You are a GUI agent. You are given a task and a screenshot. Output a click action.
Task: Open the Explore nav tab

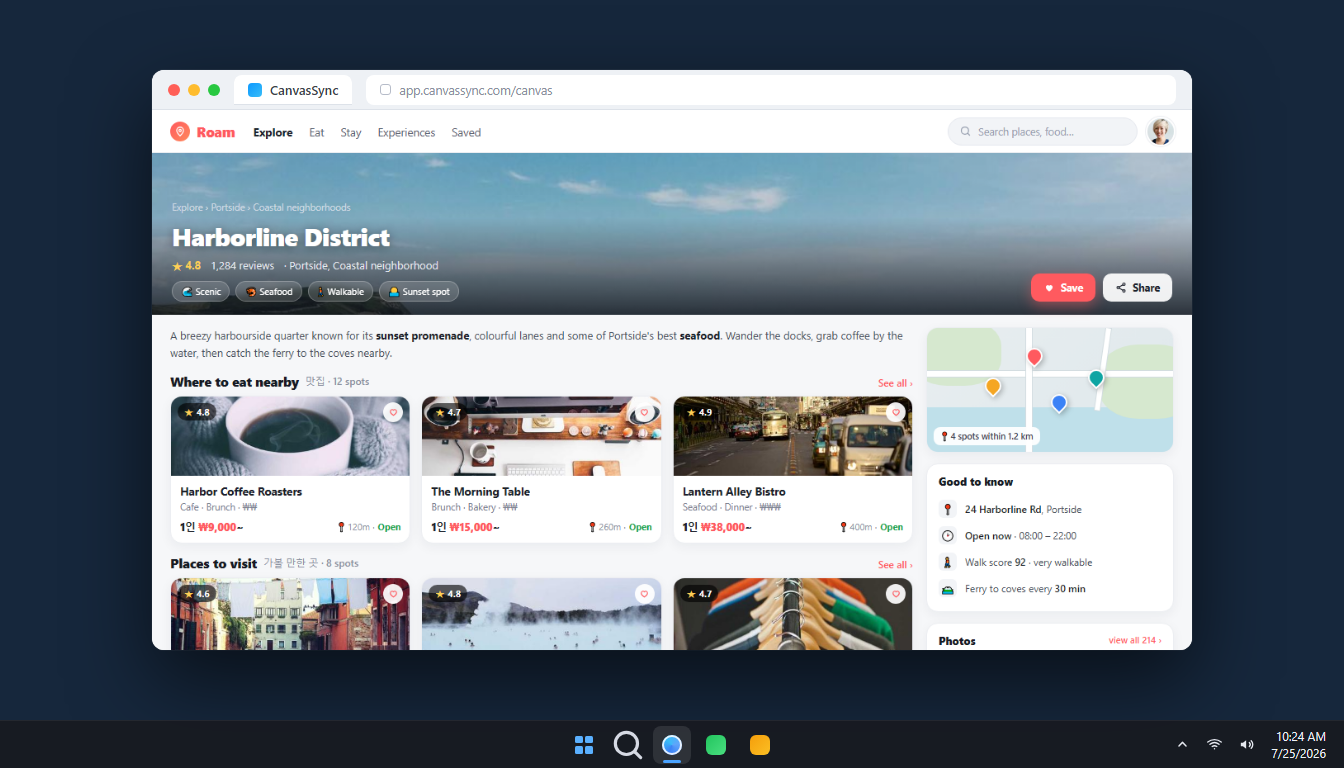click(x=273, y=132)
